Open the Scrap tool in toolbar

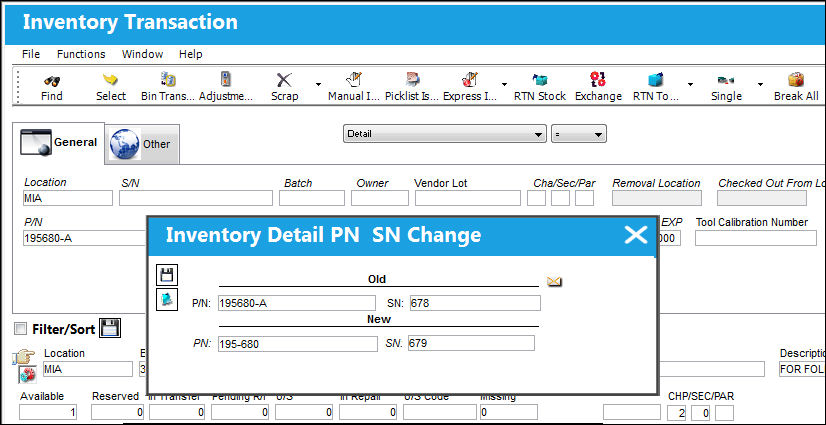284,87
